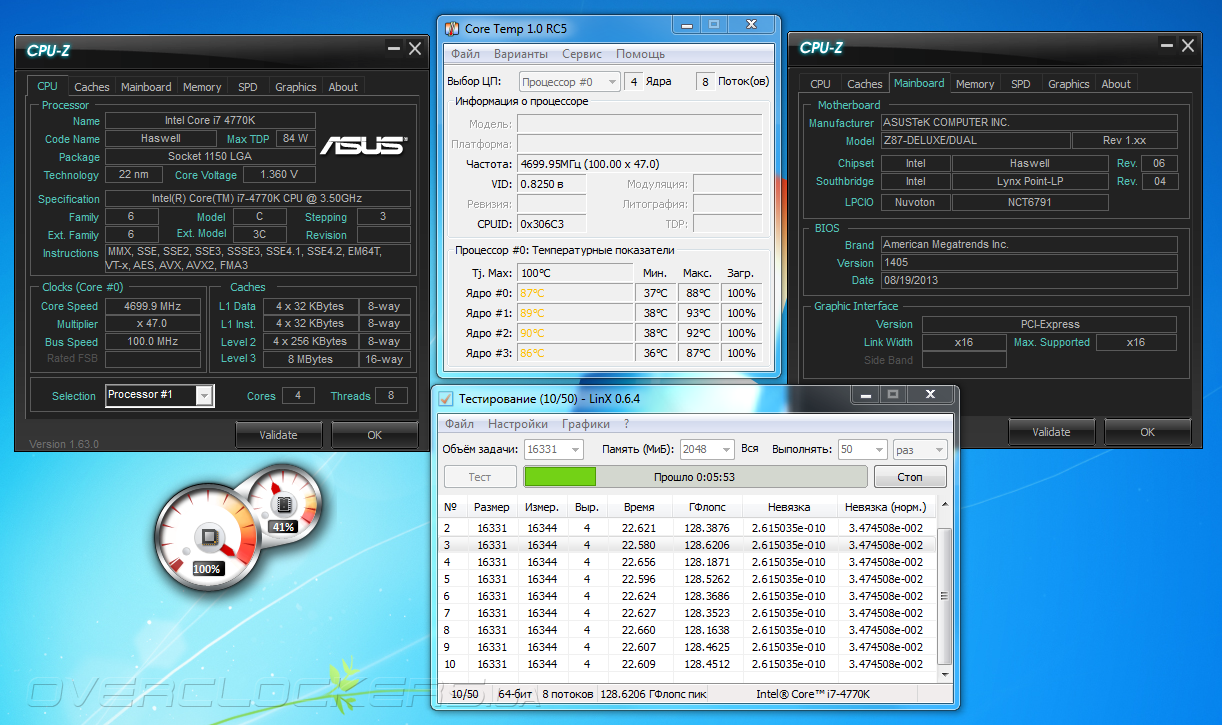The image size is (1222, 725).
Task: Open the LinX run count dropdown
Action: pyautogui.click(x=862, y=450)
